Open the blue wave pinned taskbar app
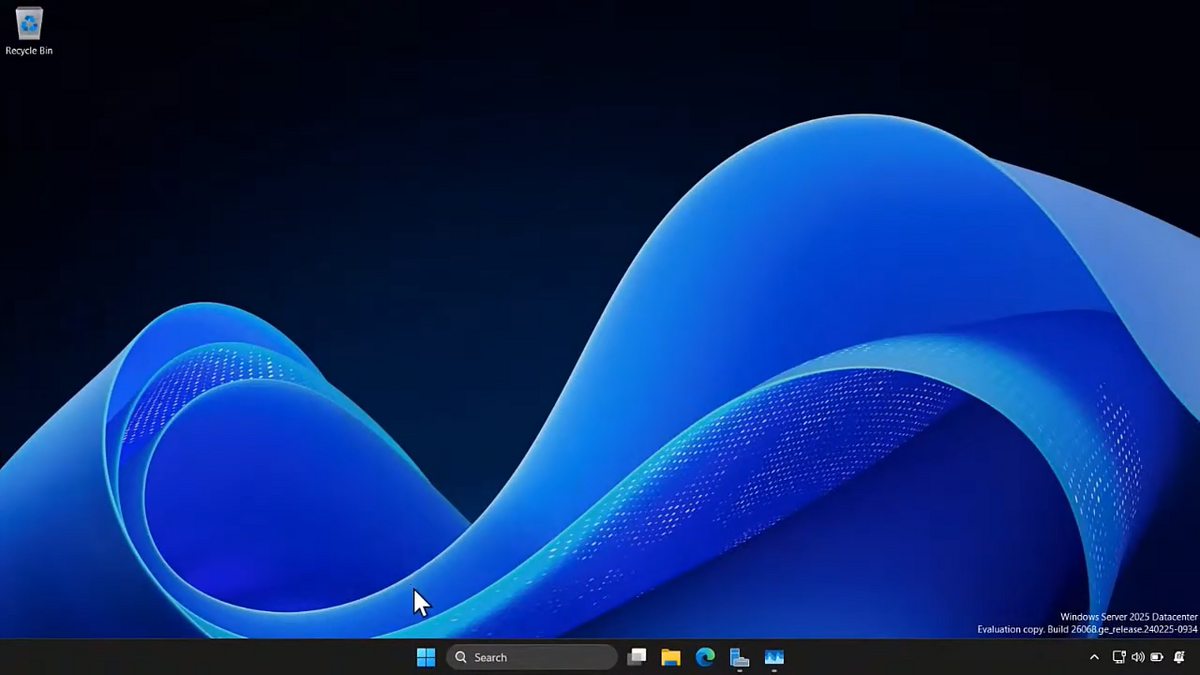This screenshot has height=675, width=1200. point(774,657)
